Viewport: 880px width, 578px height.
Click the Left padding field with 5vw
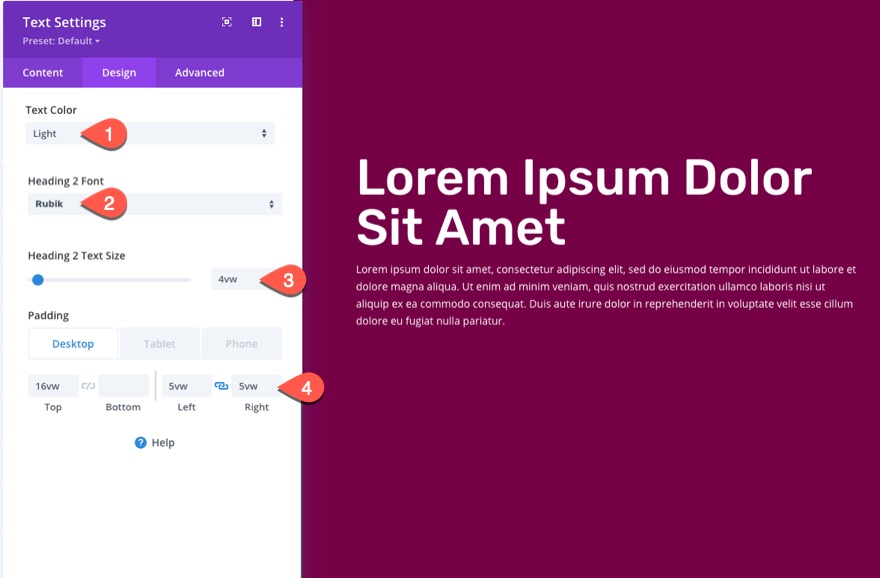tap(187, 386)
